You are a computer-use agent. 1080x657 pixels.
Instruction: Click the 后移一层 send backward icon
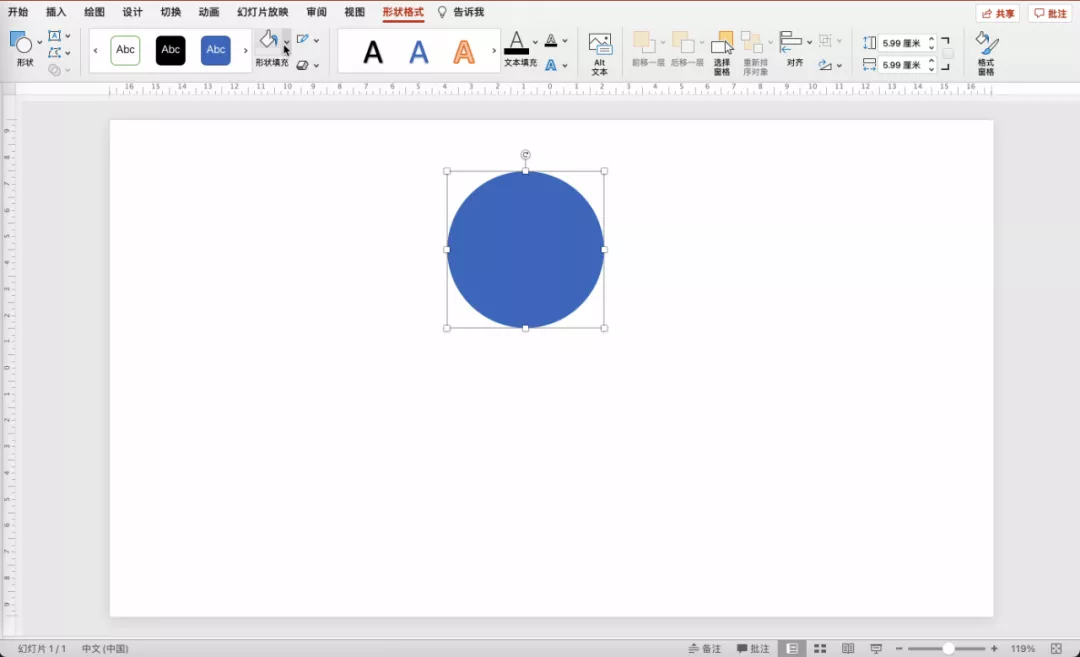(683, 43)
